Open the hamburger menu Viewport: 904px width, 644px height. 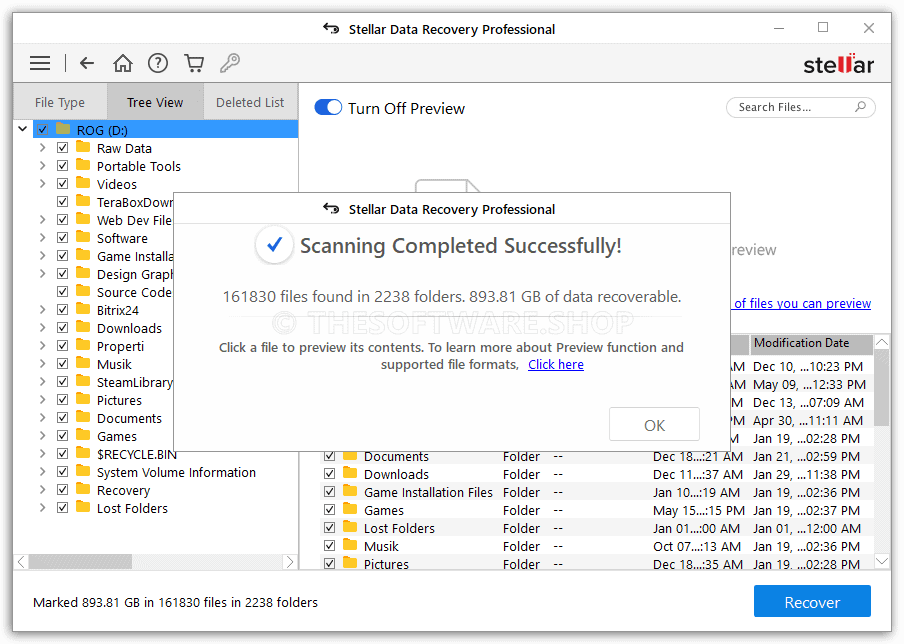pyautogui.click(x=40, y=63)
